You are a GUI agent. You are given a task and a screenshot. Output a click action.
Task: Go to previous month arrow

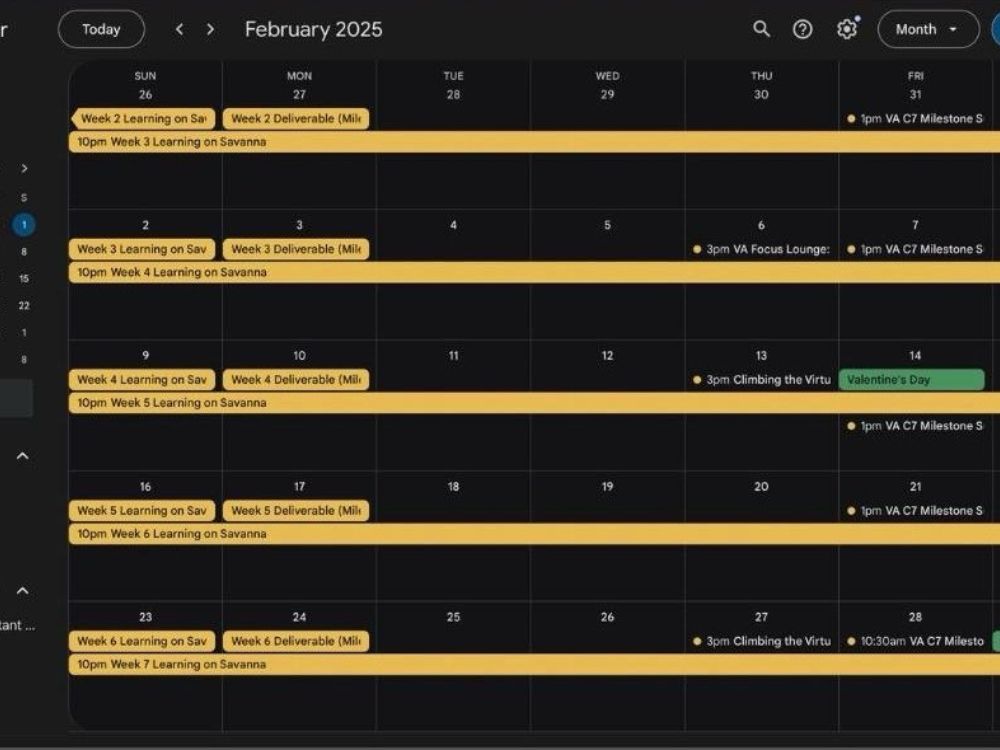tap(179, 29)
